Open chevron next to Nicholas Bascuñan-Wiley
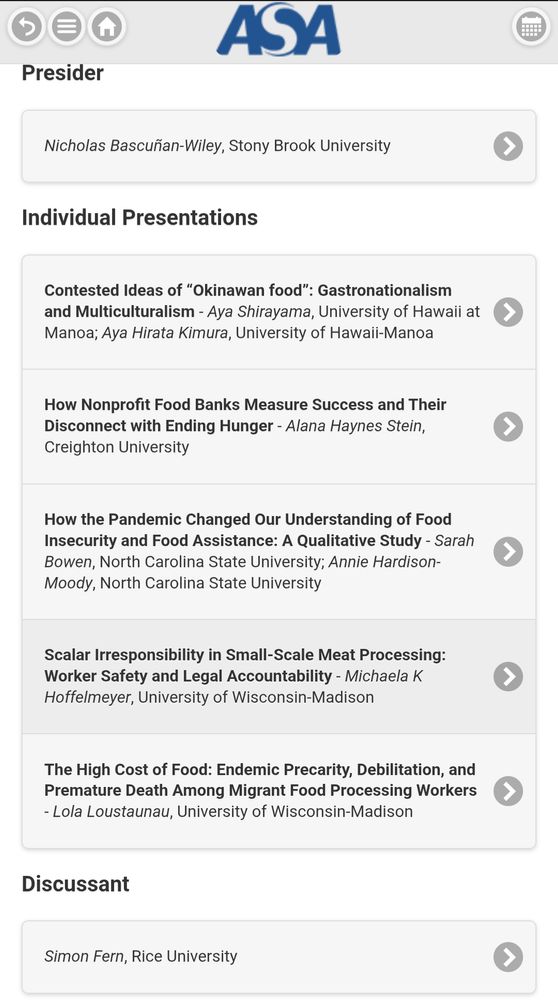 [508, 146]
